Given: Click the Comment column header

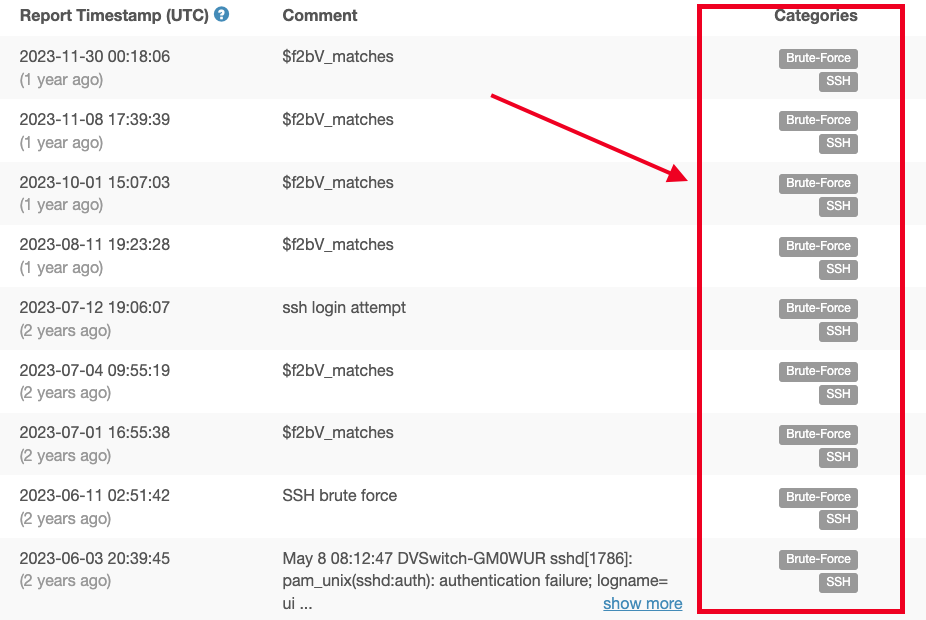Looking at the screenshot, I should [319, 15].
